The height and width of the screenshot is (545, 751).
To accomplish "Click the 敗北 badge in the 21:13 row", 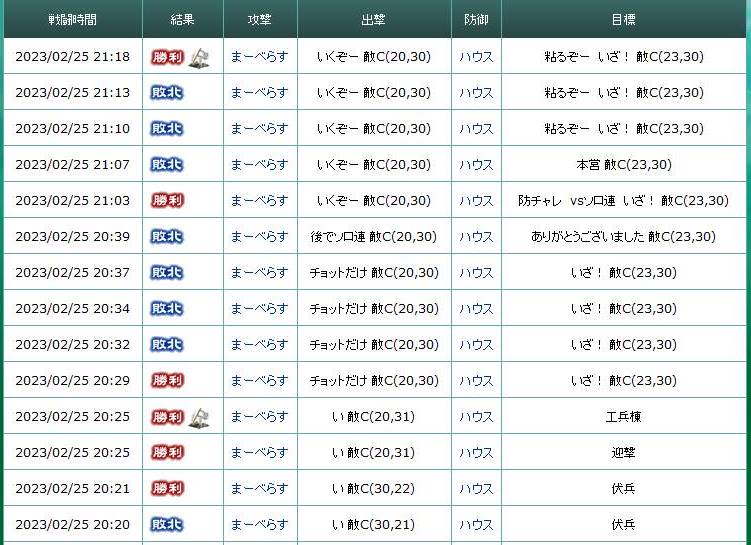I will click(x=167, y=93).
